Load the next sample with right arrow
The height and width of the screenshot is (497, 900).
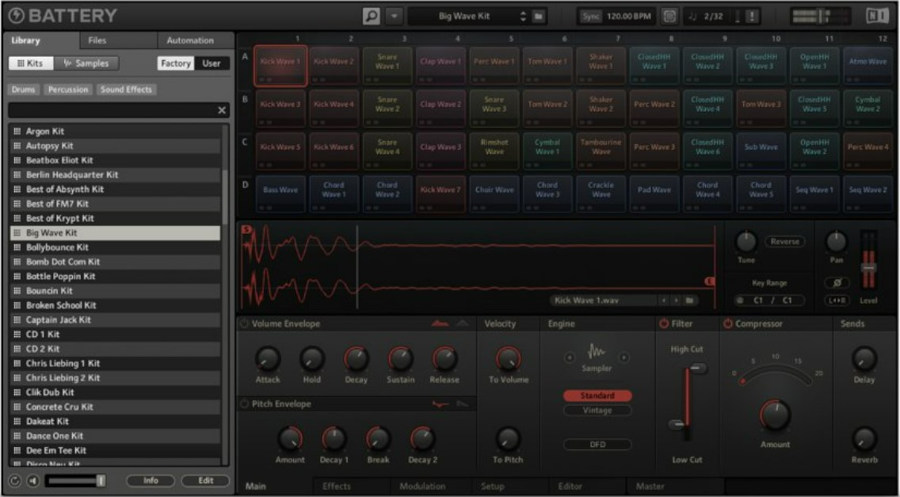point(676,300)
